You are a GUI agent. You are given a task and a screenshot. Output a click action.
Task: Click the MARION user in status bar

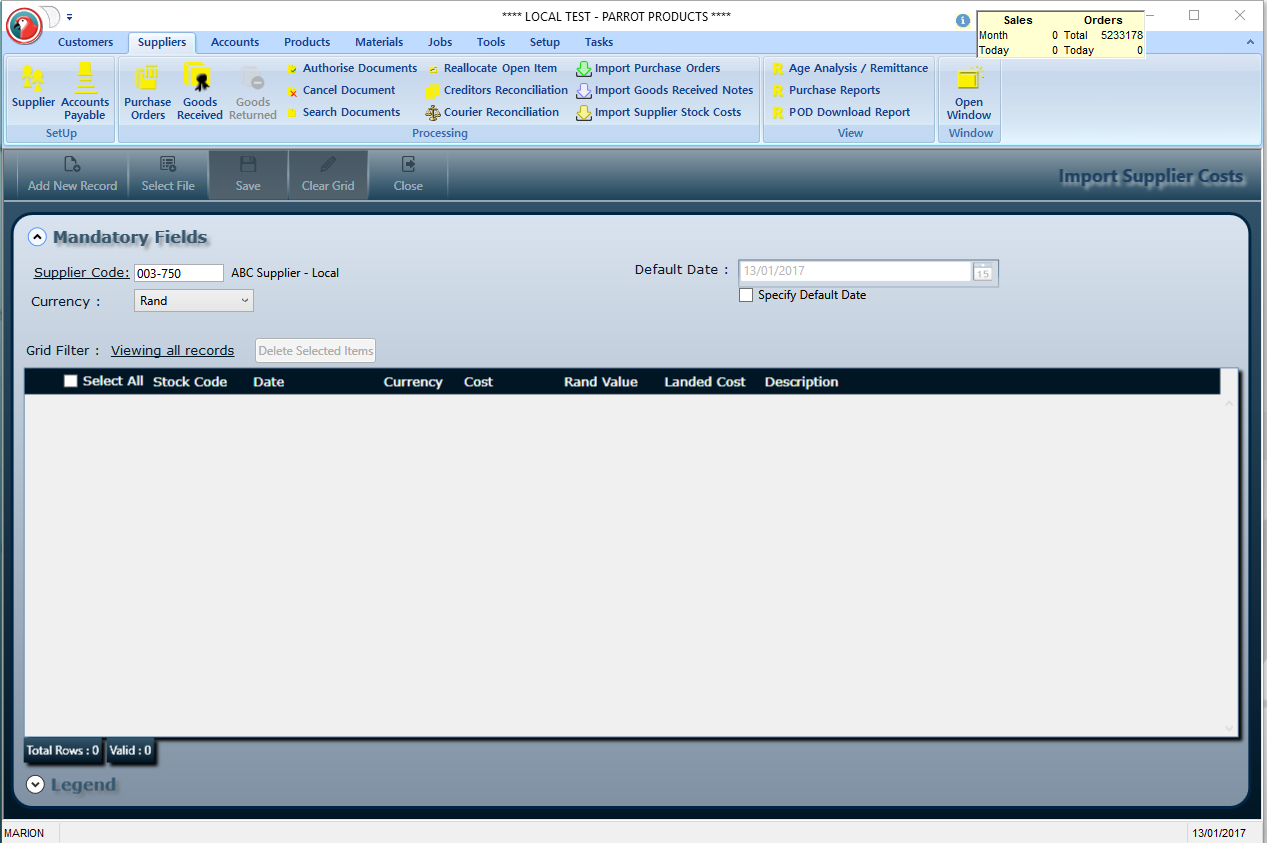(x=25, y=833)
